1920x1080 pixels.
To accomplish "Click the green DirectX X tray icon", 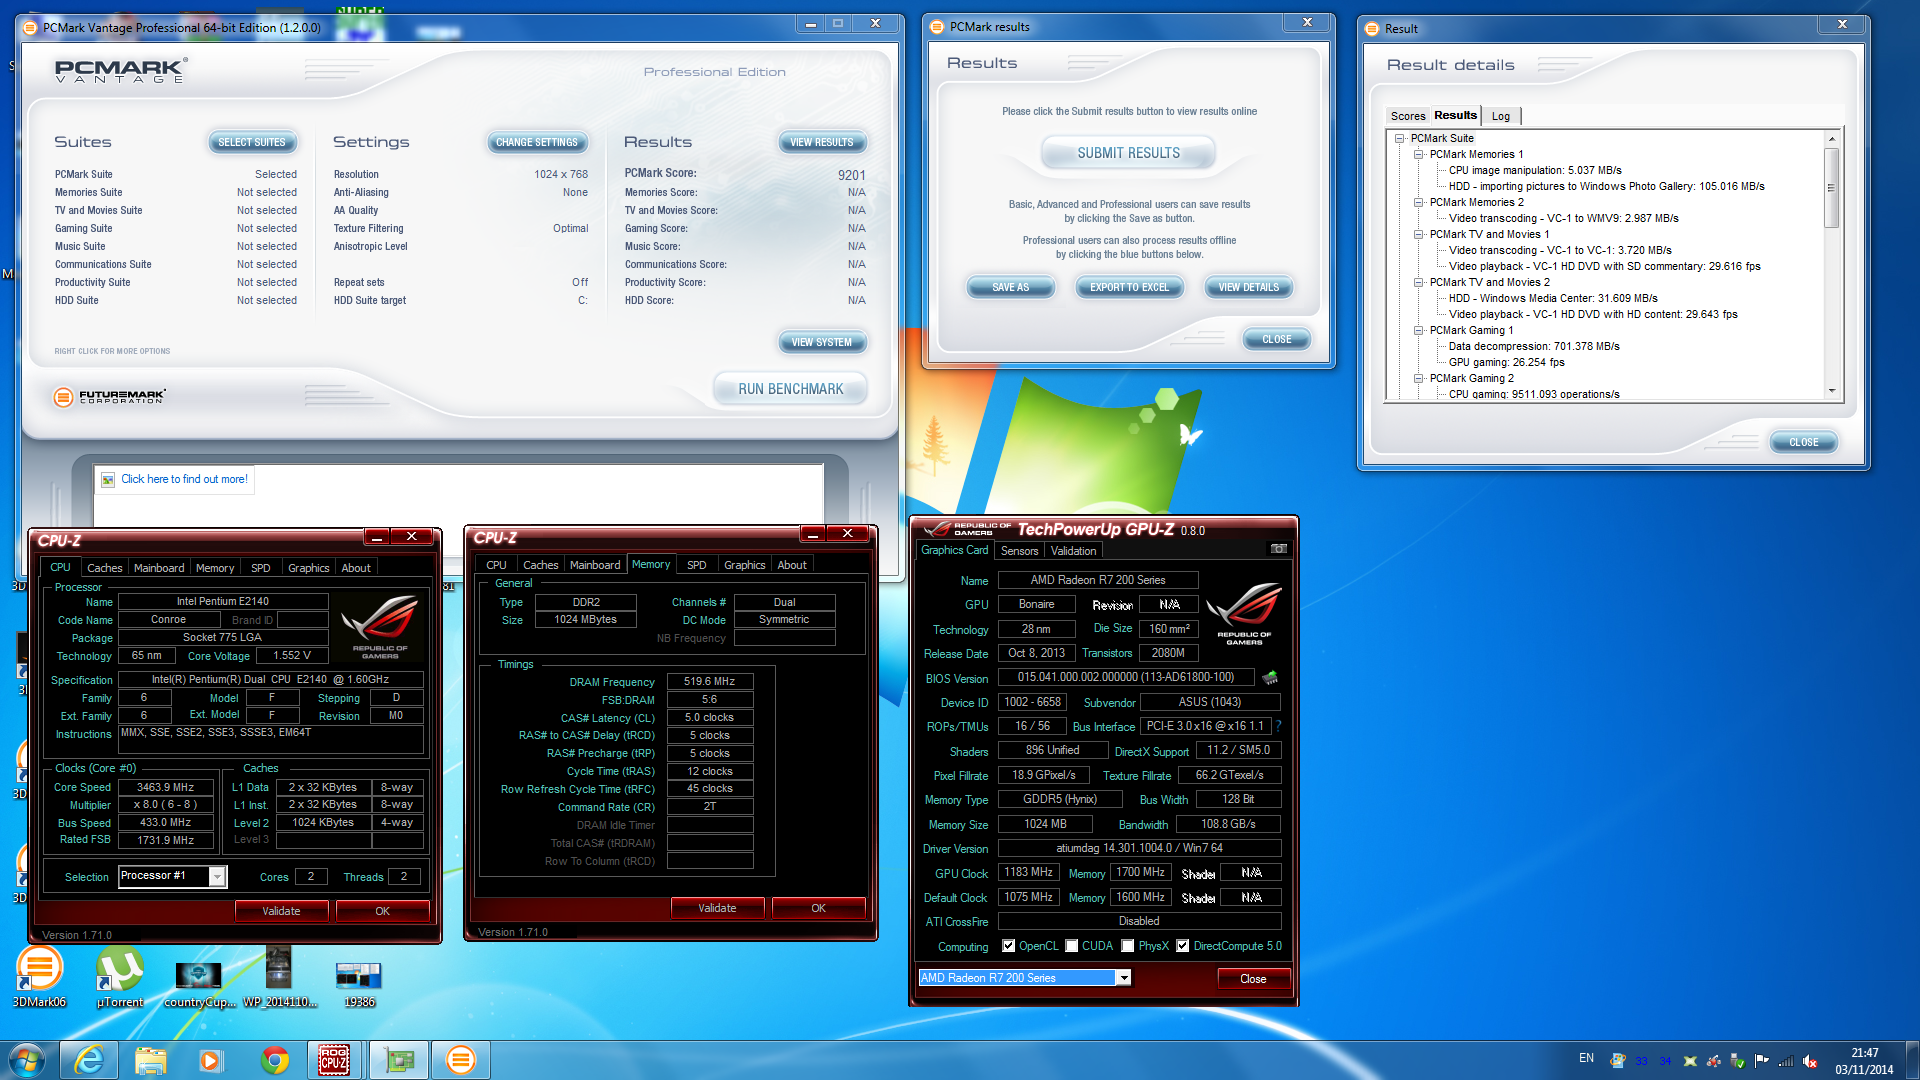I will (1690, 1061).
